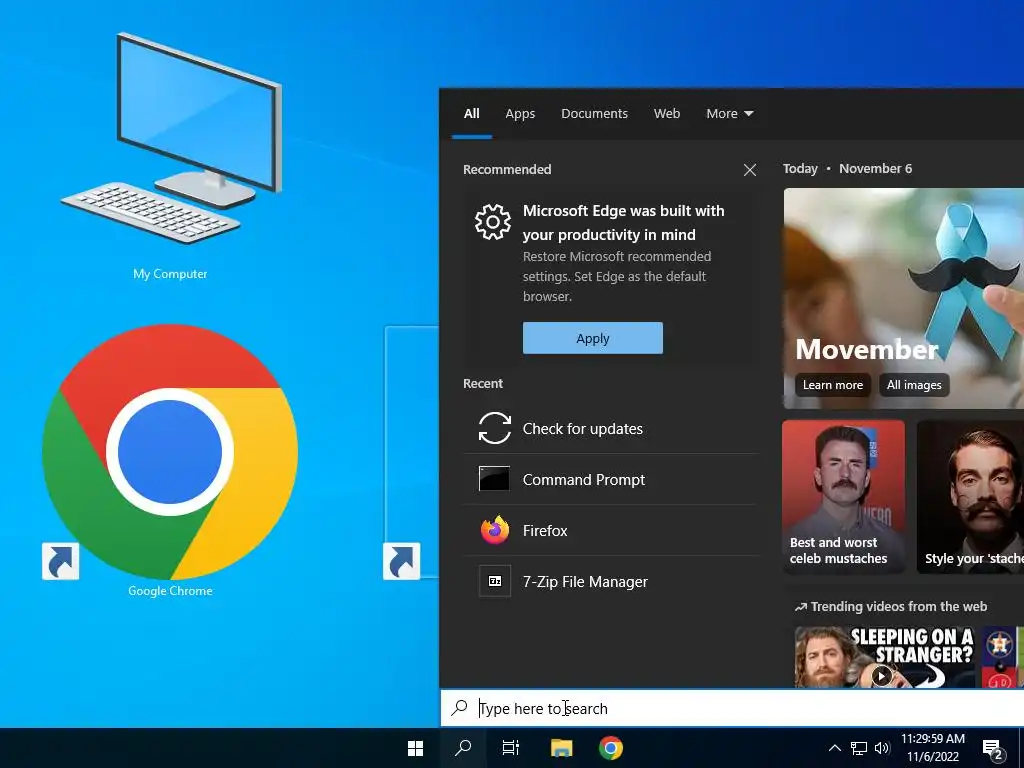Open Command Prompt from recent list
This screenshot has height=768, width=1024.
click(x=611, y=479)
